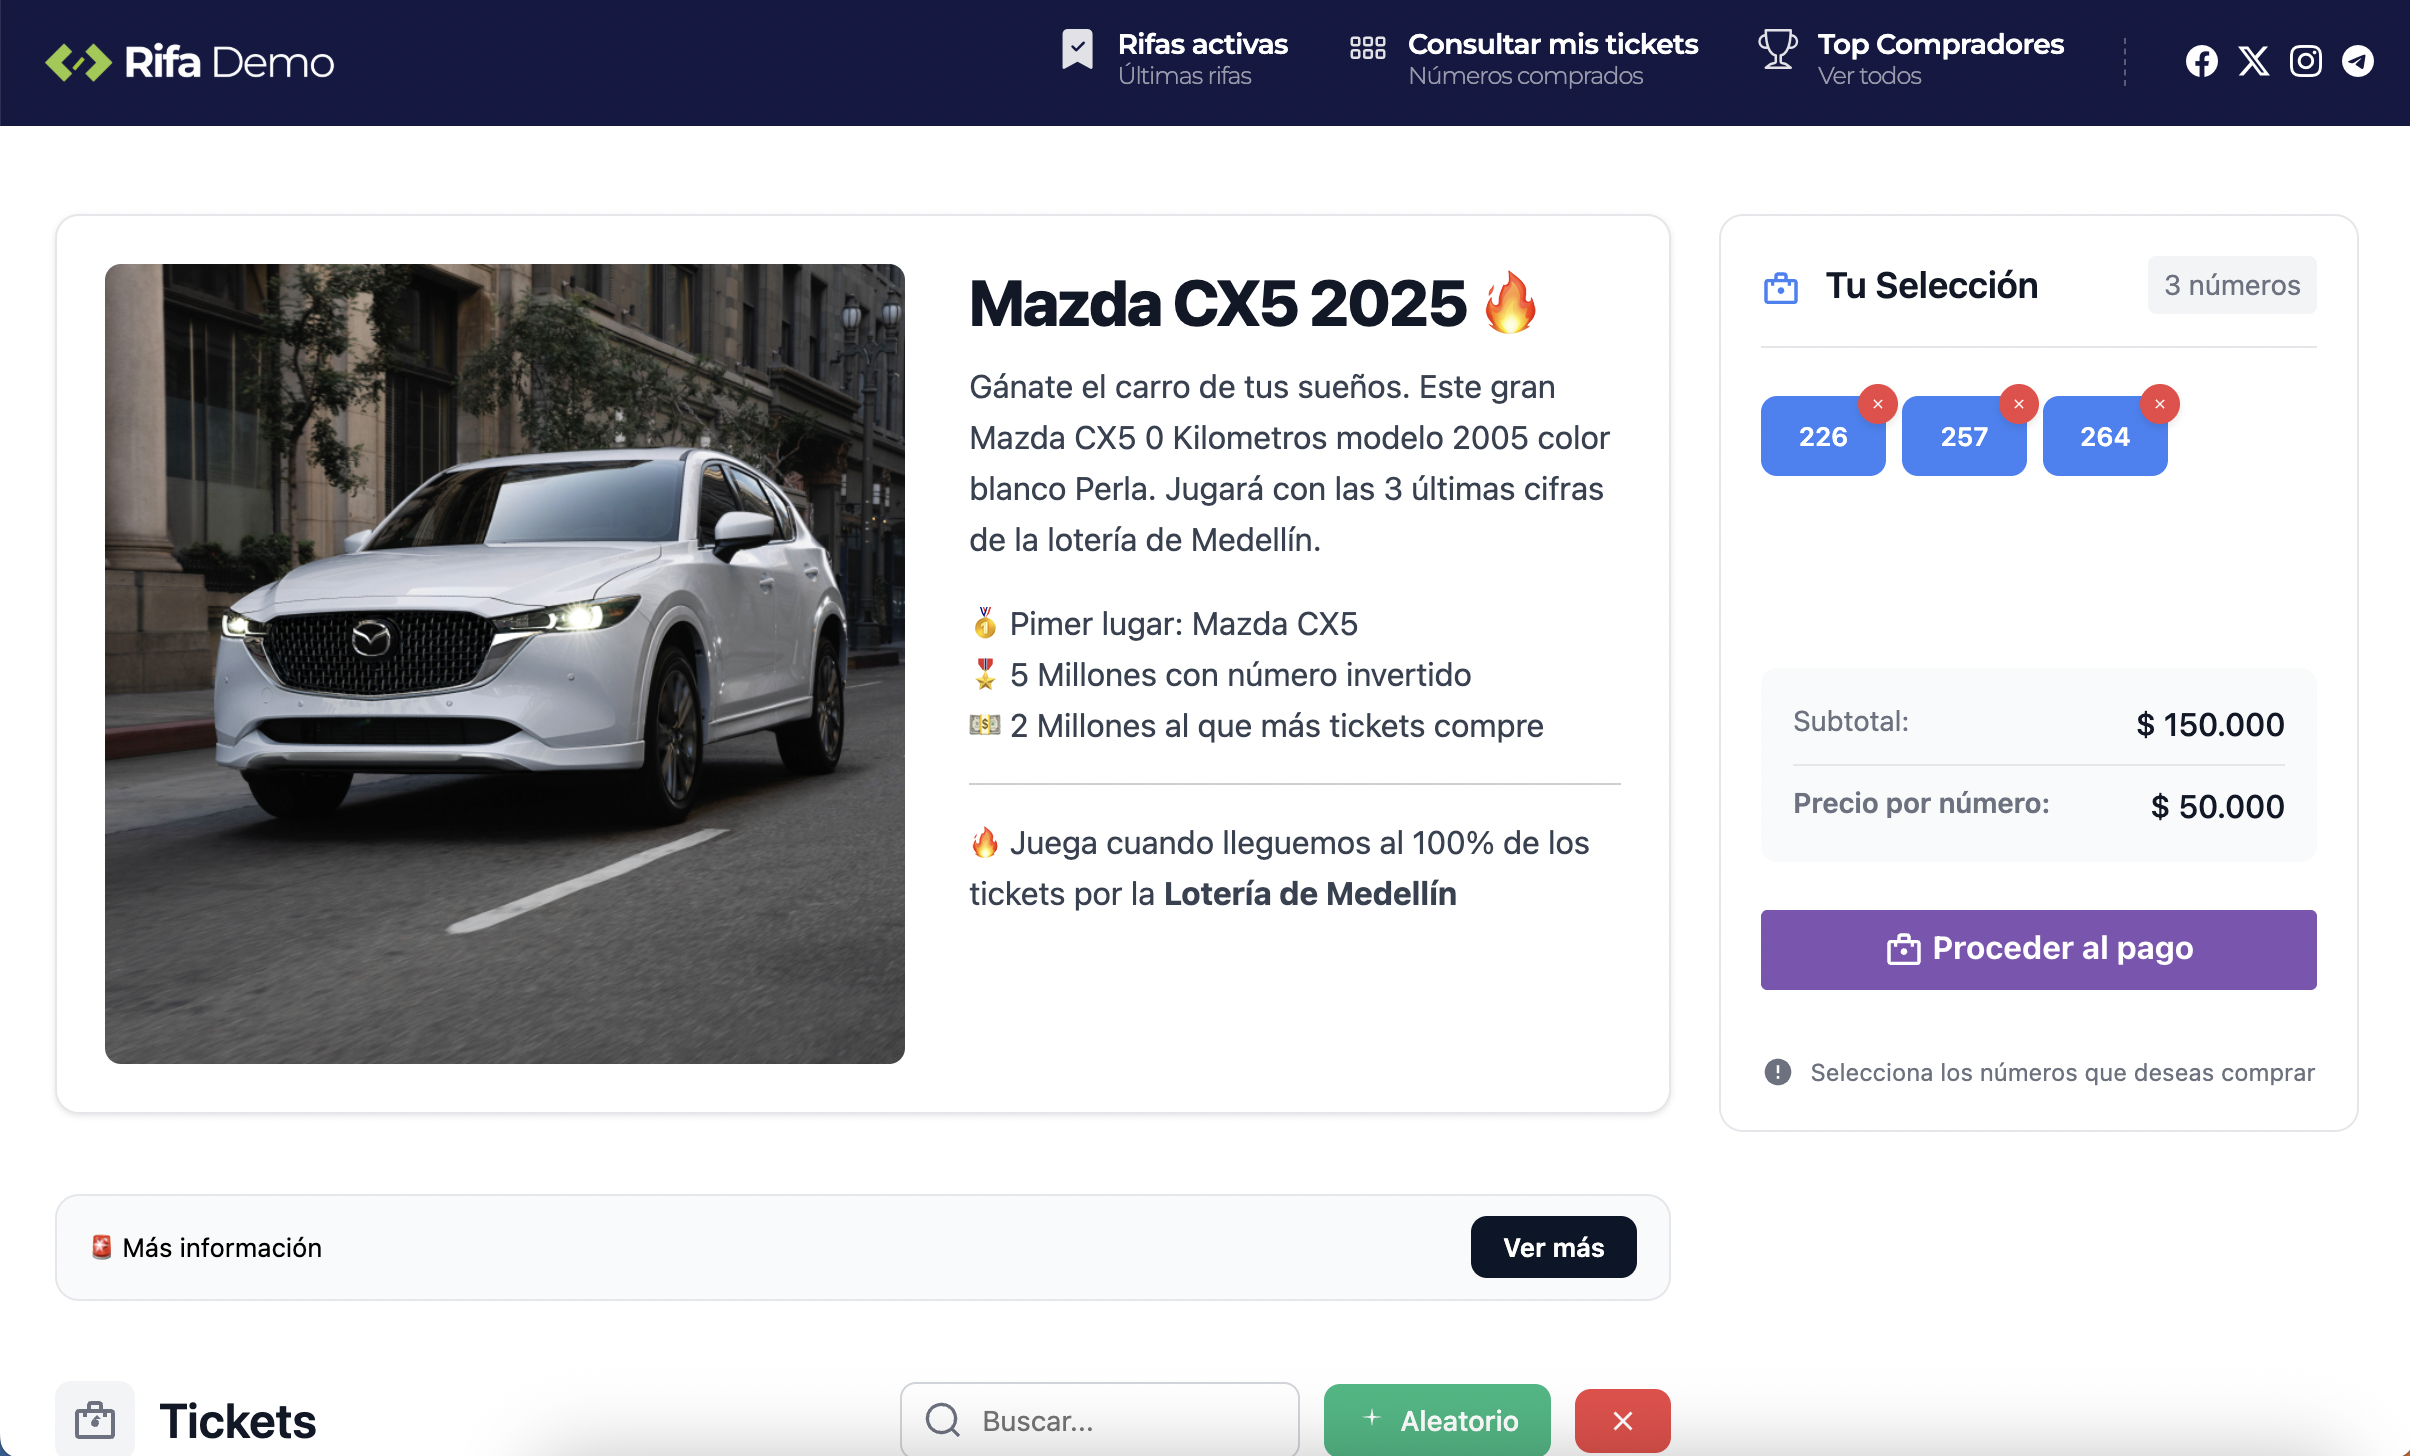Open Consultar mis tickets menu item

tap(1552, 59)
